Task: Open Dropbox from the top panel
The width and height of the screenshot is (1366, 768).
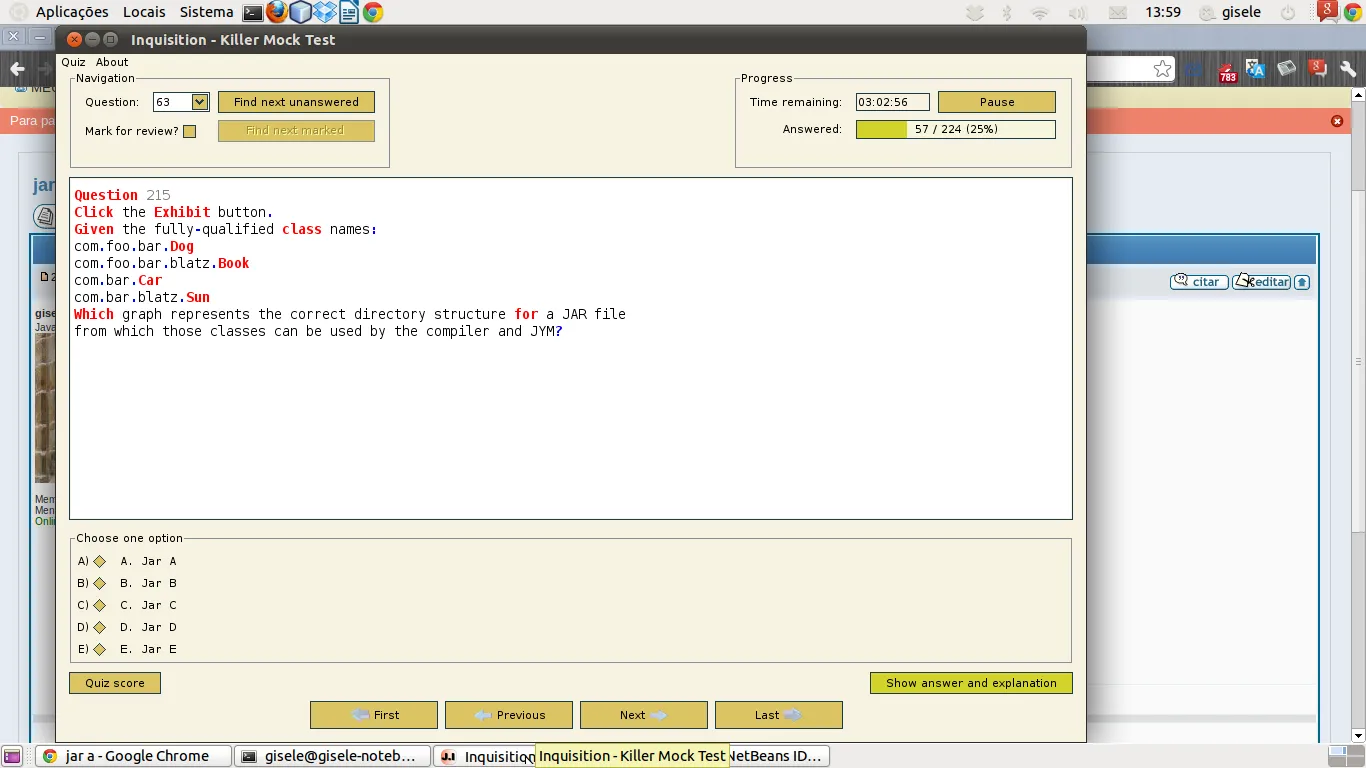Action: [x=325, y=13]
